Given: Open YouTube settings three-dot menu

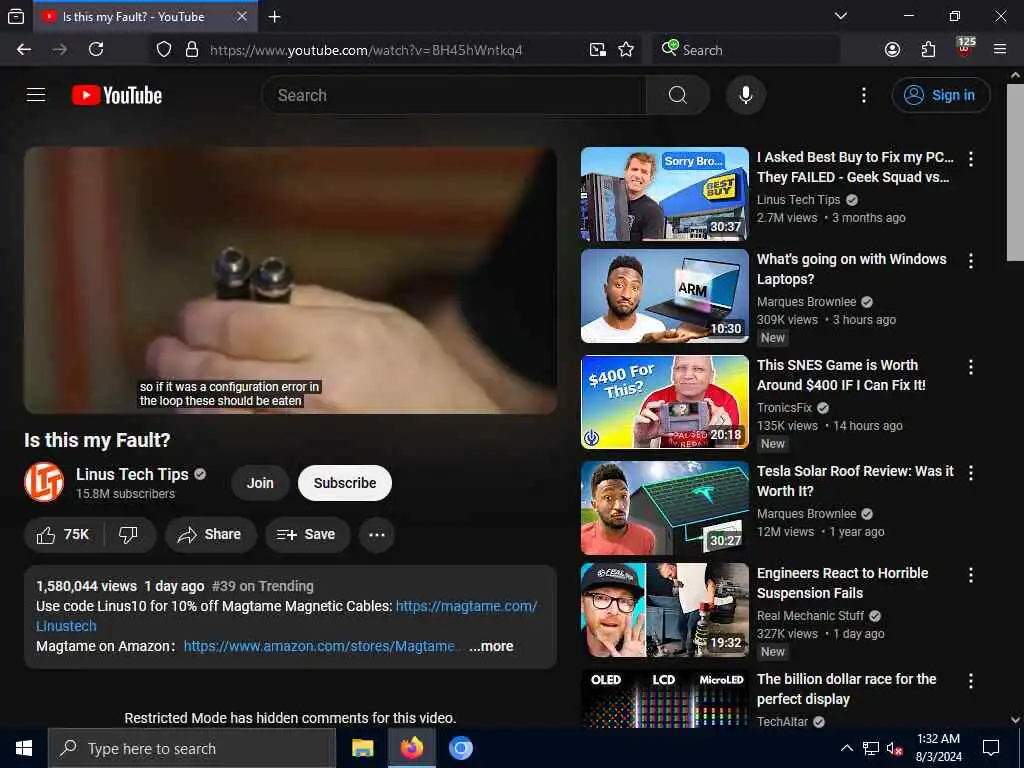Looking at the screenshot, I should (863, 95).
